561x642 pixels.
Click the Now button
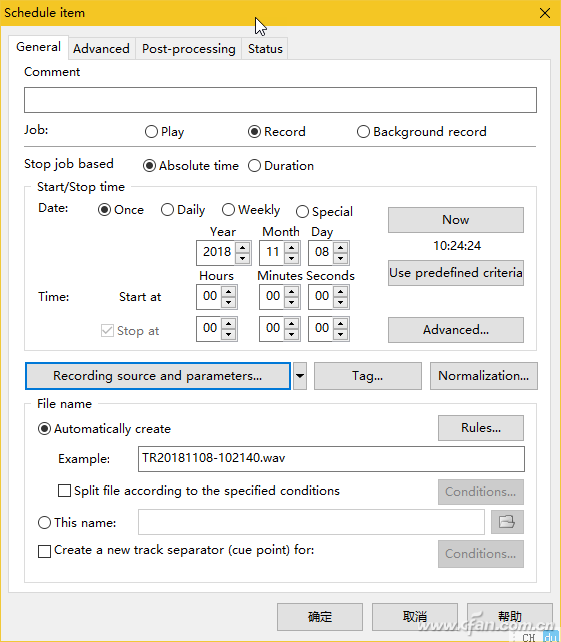(455, 220)
